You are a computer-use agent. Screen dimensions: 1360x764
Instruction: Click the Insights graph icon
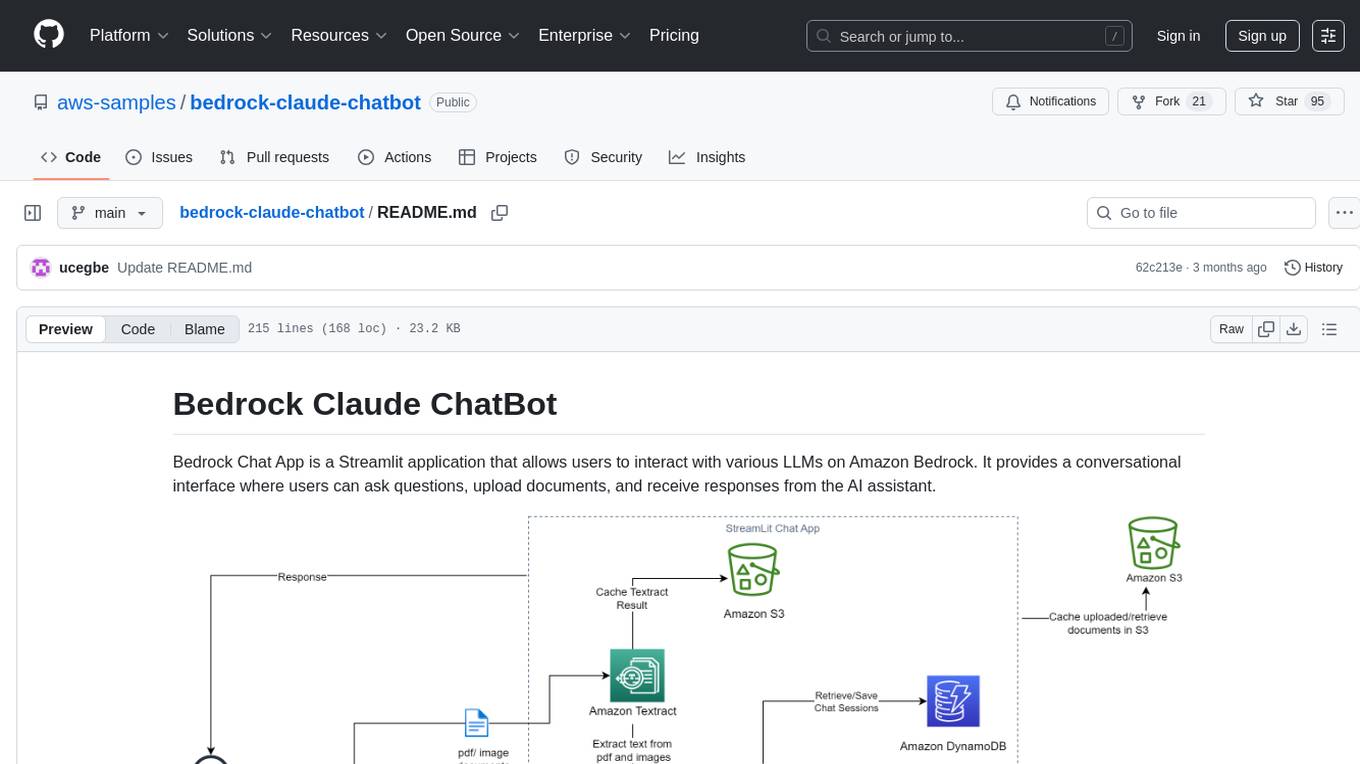point(677,157)
